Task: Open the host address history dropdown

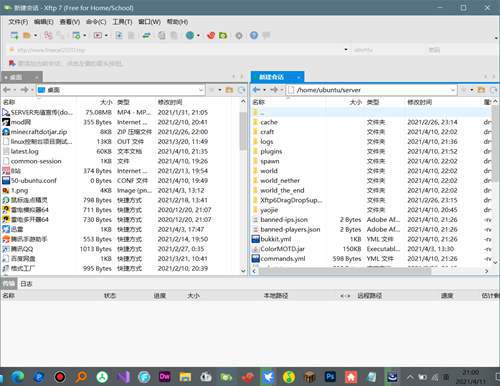Action: pyautogui.click(x=346, y=50)
